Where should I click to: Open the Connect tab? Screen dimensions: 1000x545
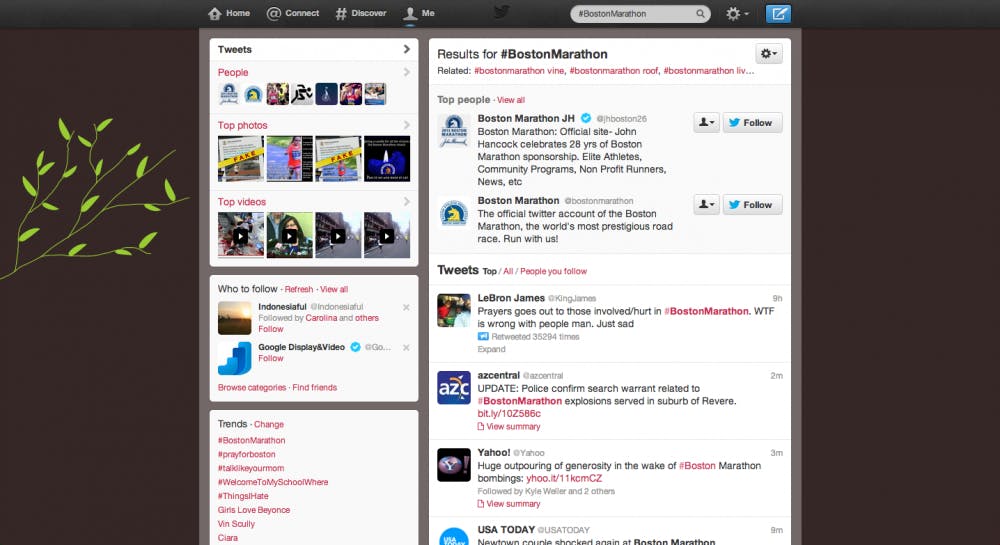(293, 14)
